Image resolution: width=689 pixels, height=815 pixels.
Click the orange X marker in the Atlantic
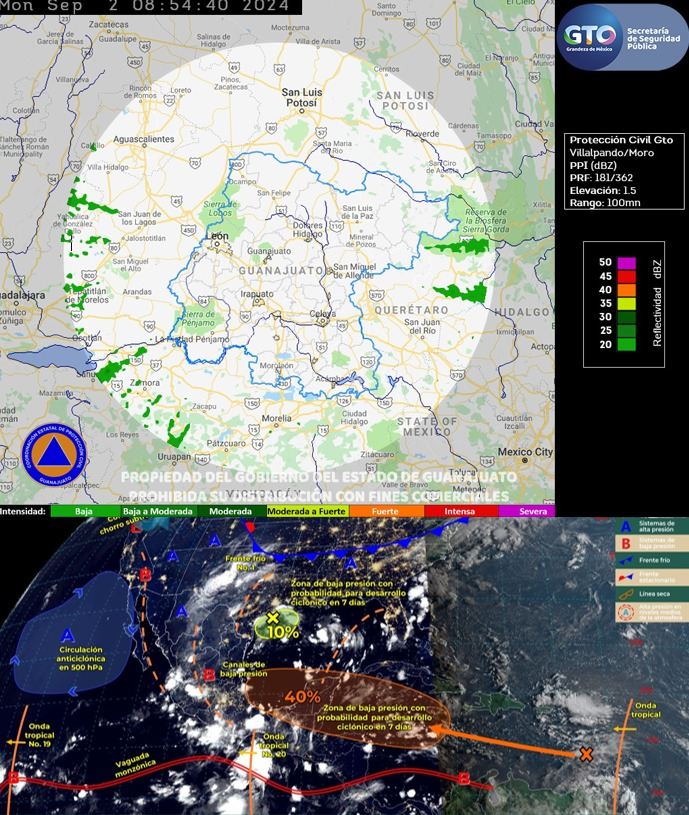[586, 754]
